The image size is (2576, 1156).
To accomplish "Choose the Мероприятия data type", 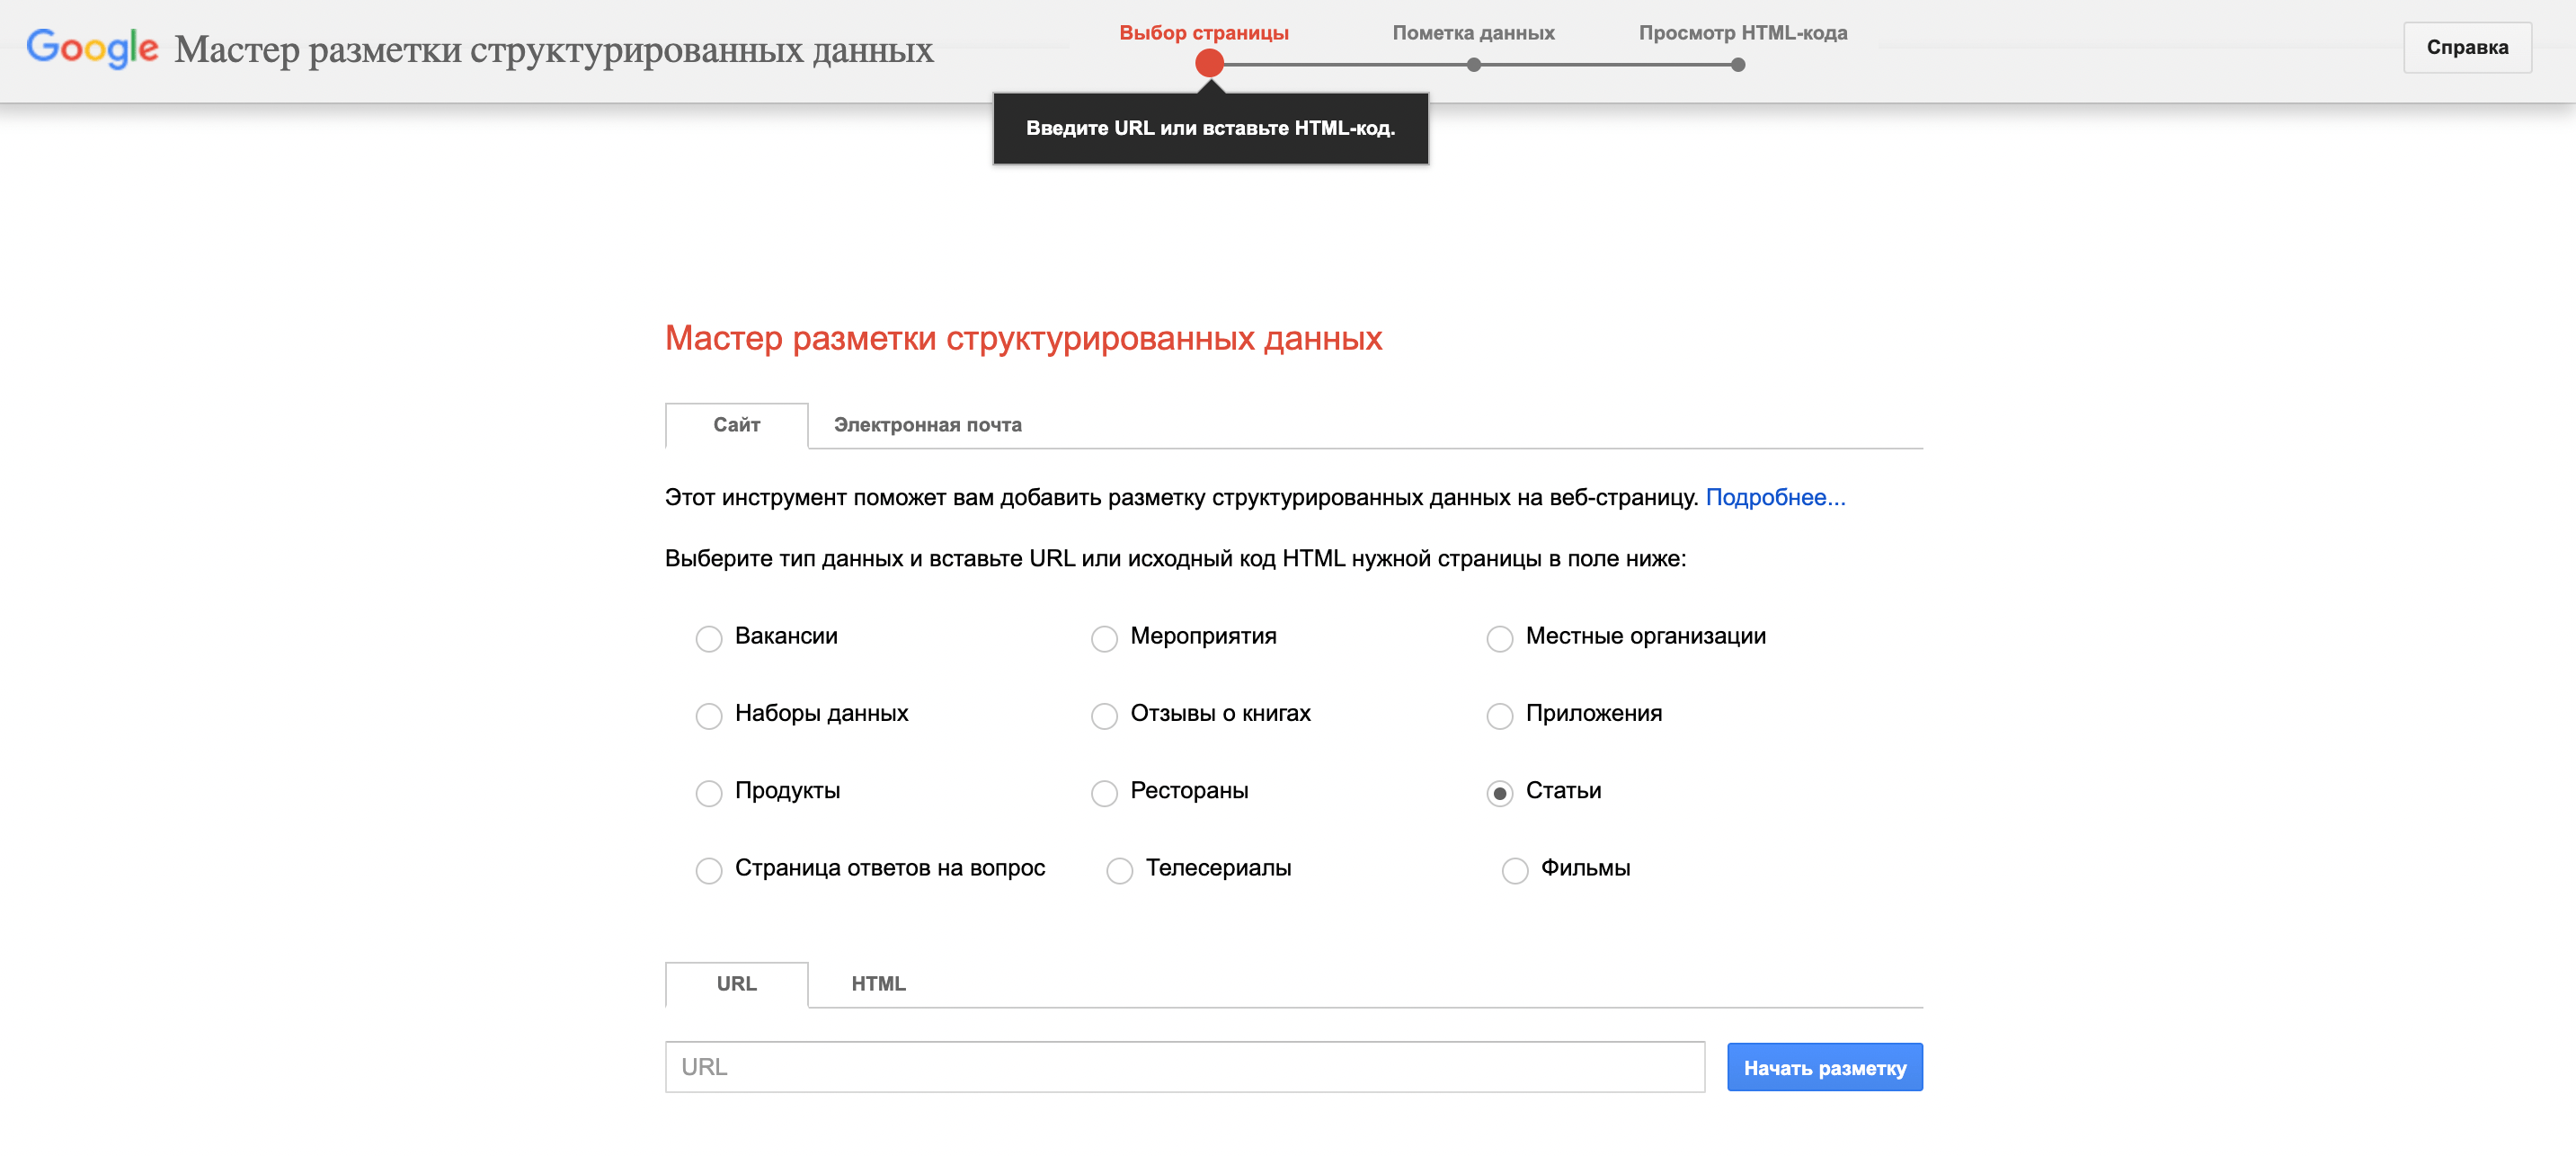I will click(x=1104, y=638).
